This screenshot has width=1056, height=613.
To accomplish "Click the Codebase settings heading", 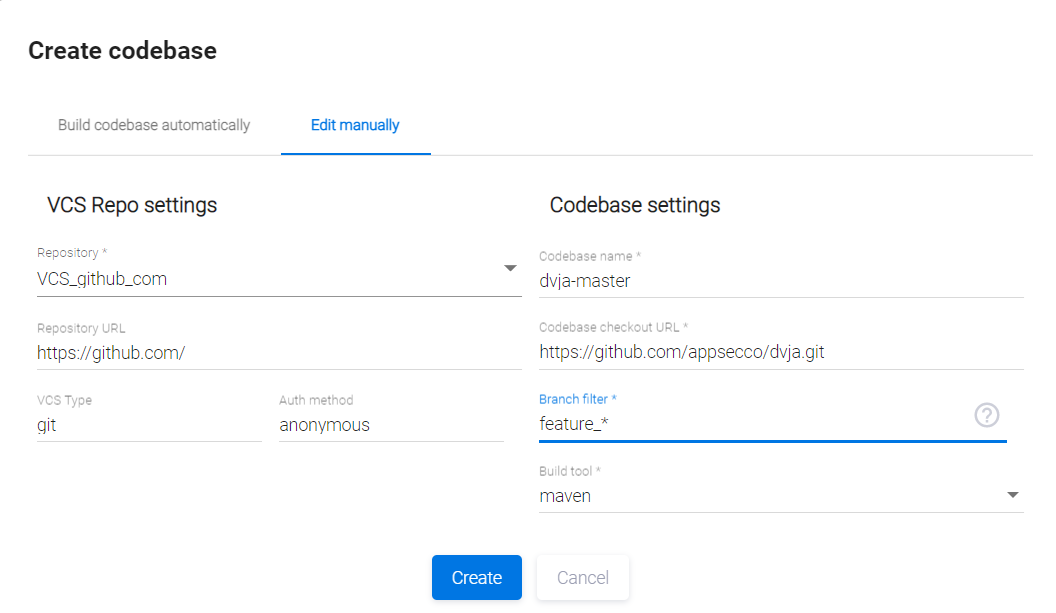I will pos(635,205).
